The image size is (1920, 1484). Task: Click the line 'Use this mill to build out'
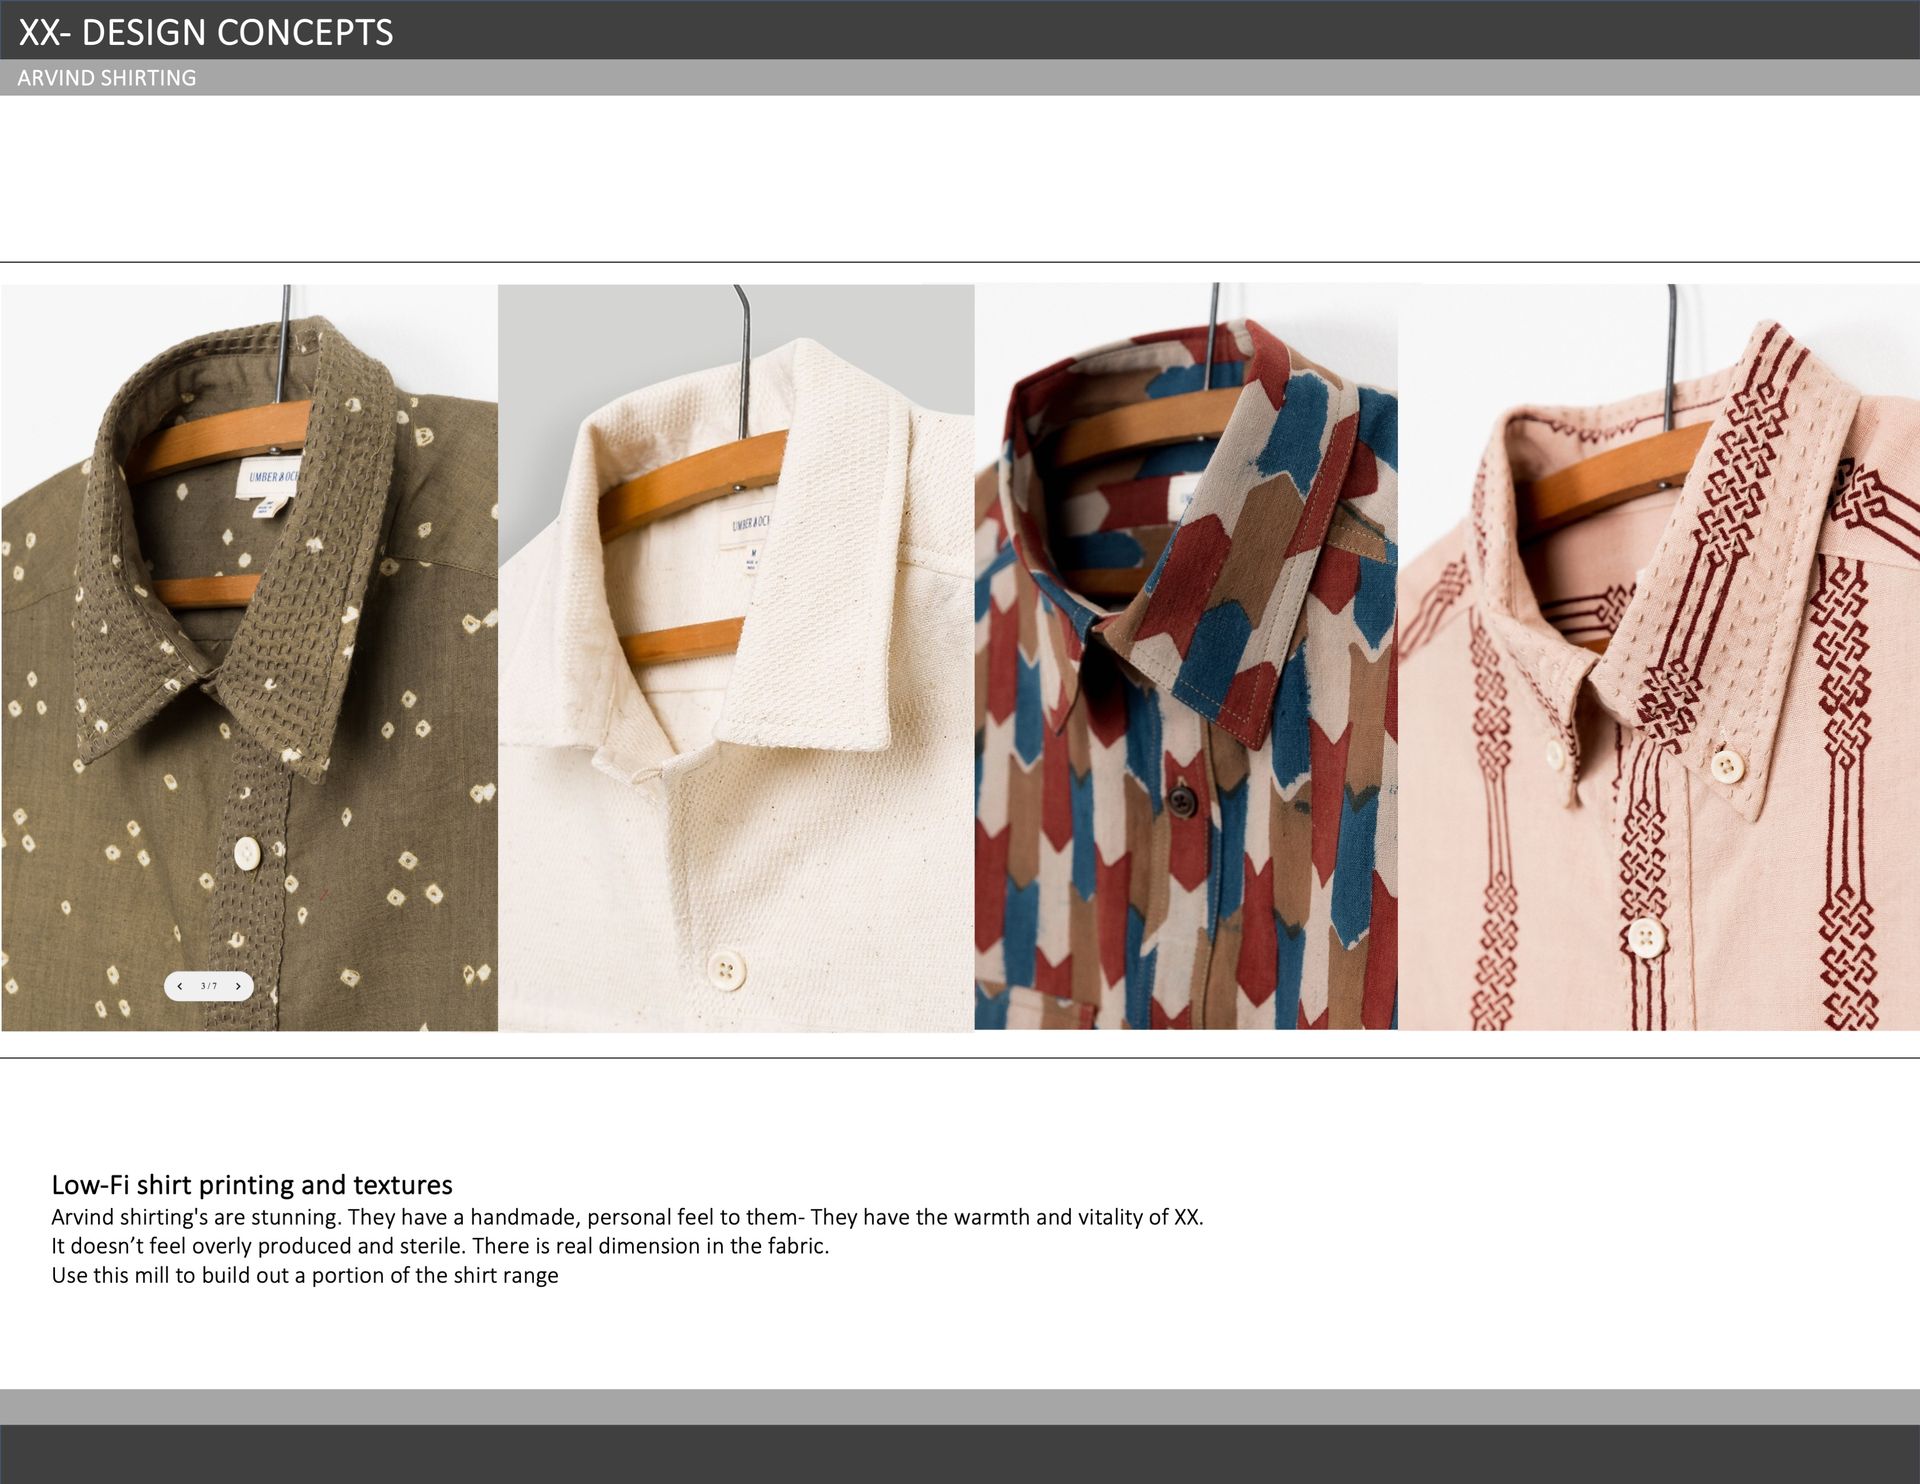pos(305,1275)
